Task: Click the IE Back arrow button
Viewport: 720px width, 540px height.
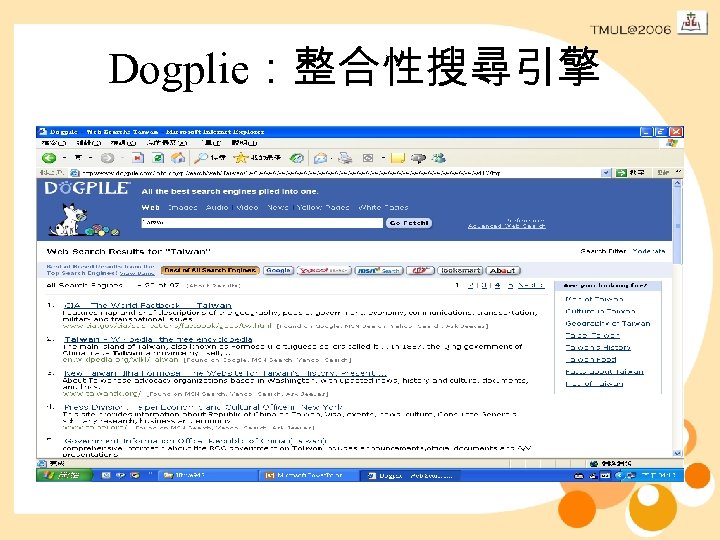Action: click(x=49, y=158)
